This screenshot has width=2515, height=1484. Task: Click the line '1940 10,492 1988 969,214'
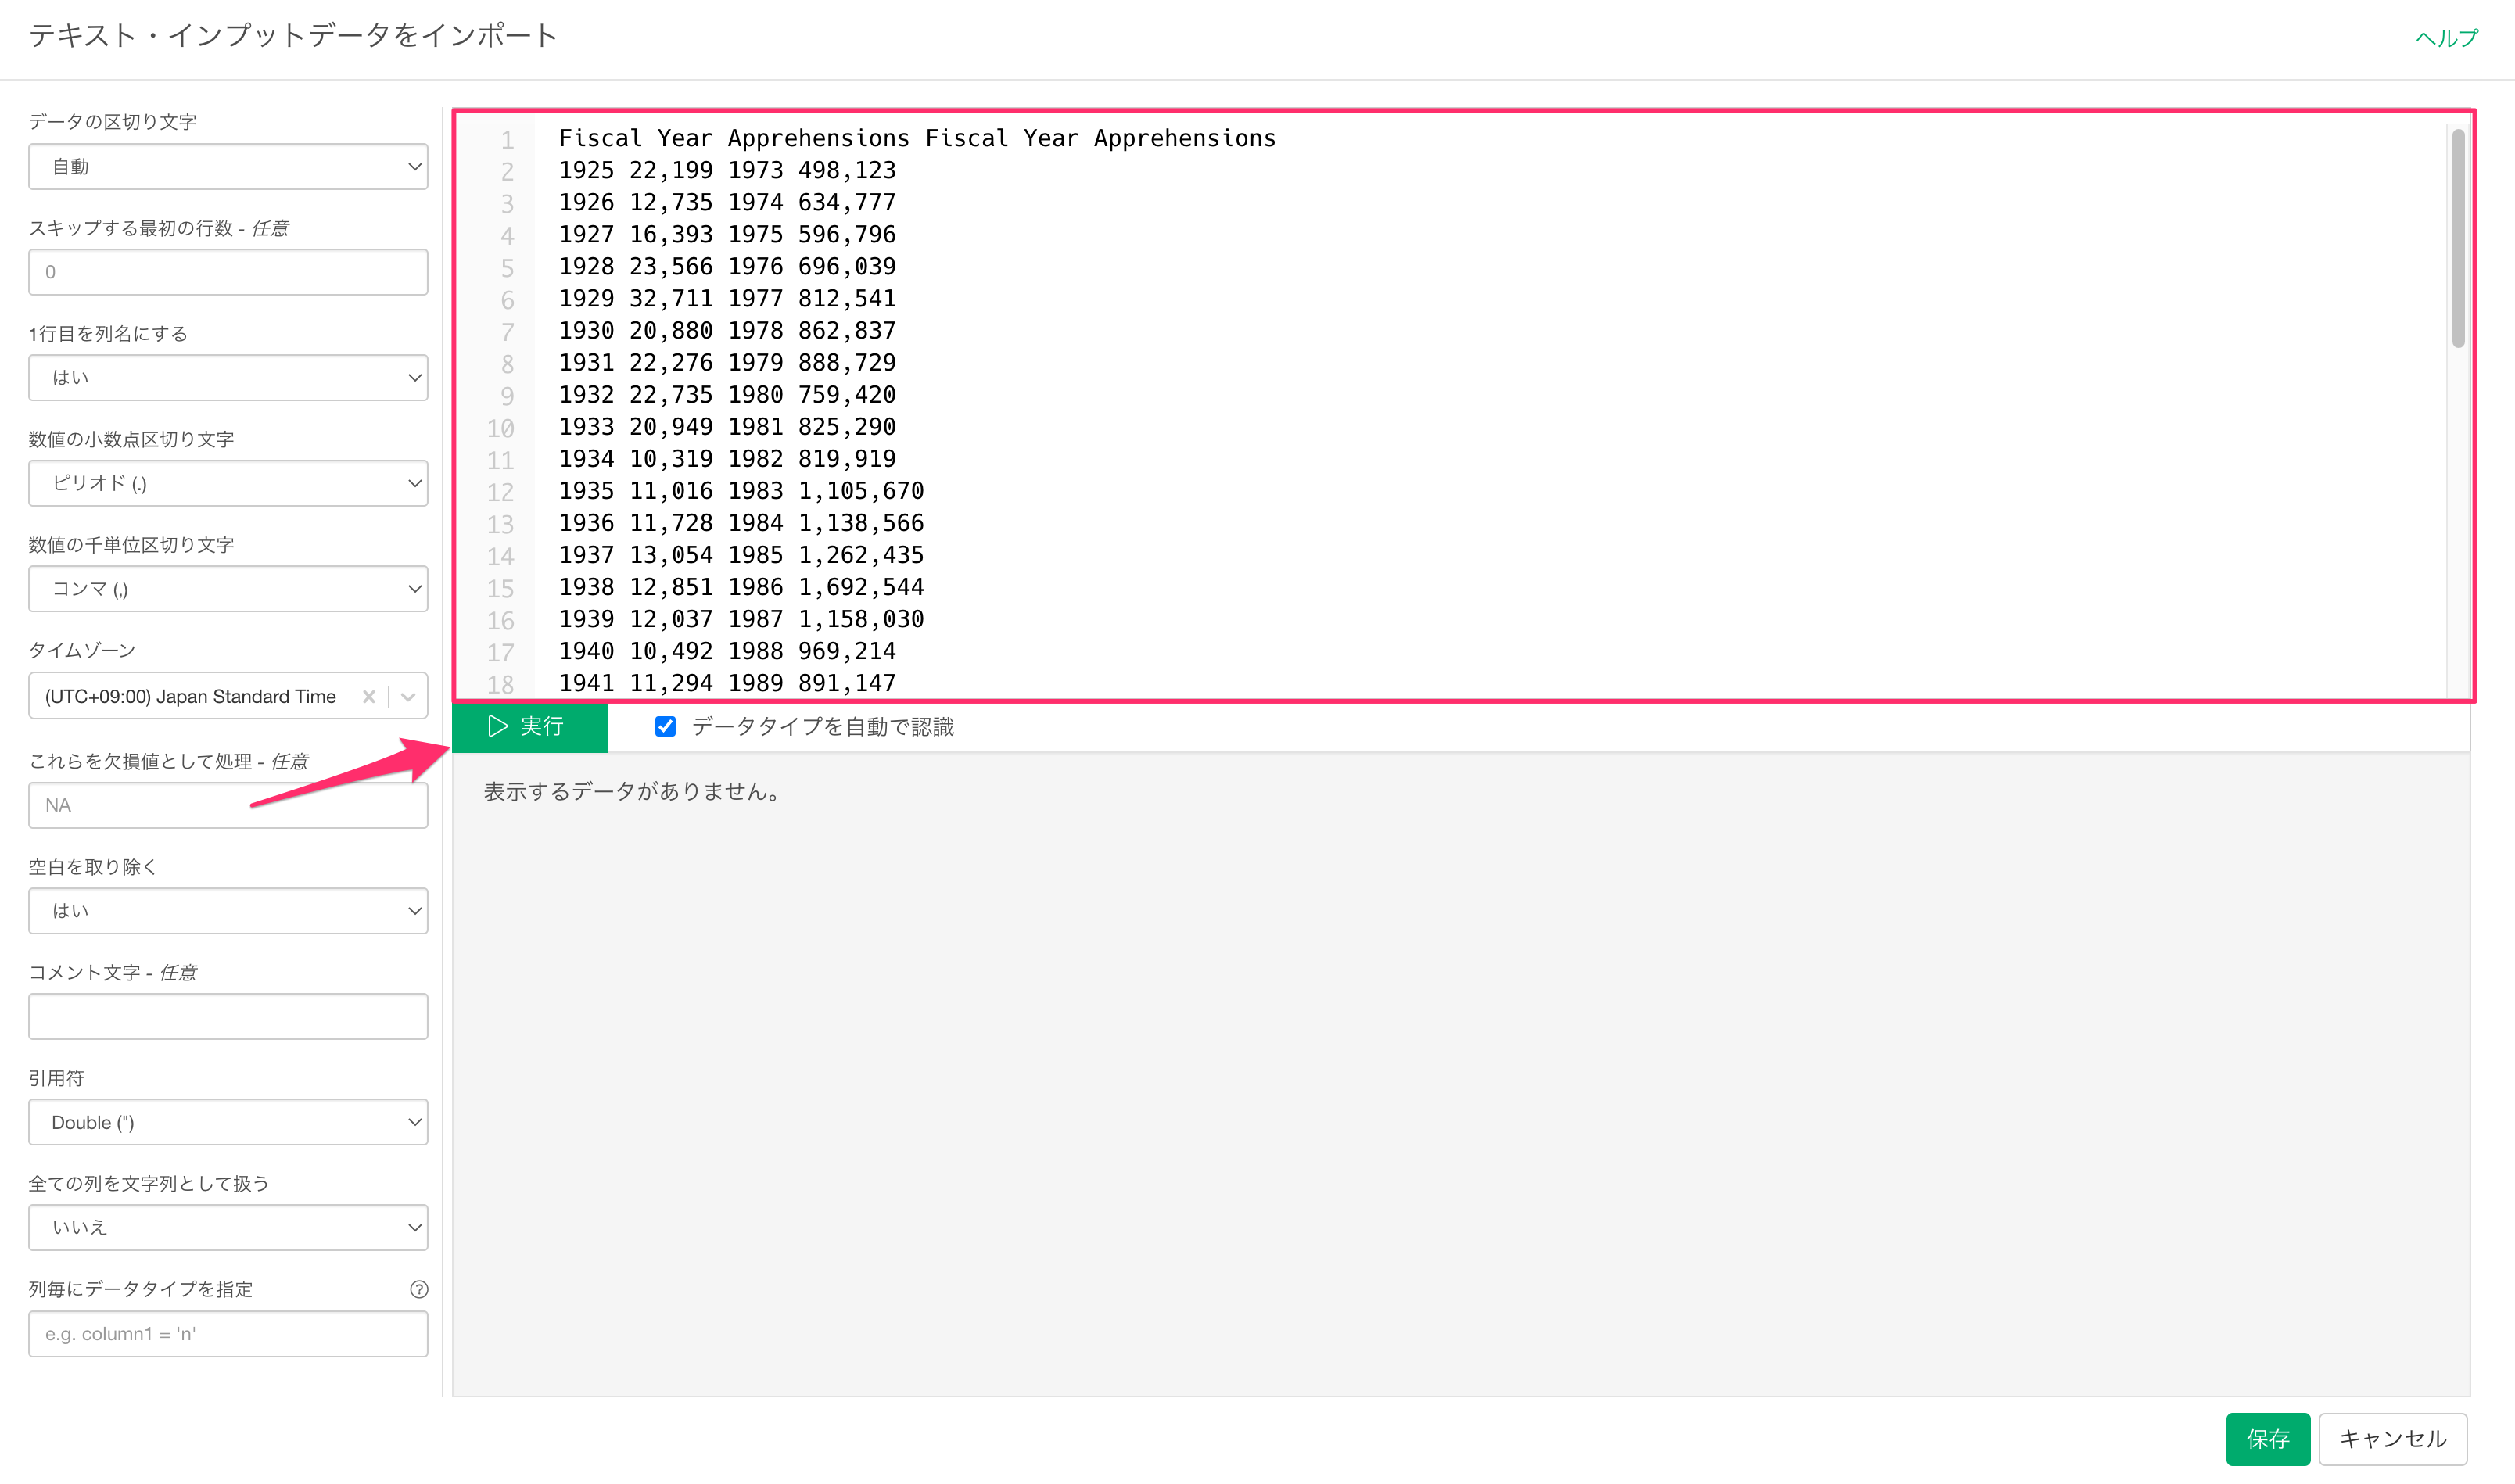pyautogui.click(x=727, y=651)
